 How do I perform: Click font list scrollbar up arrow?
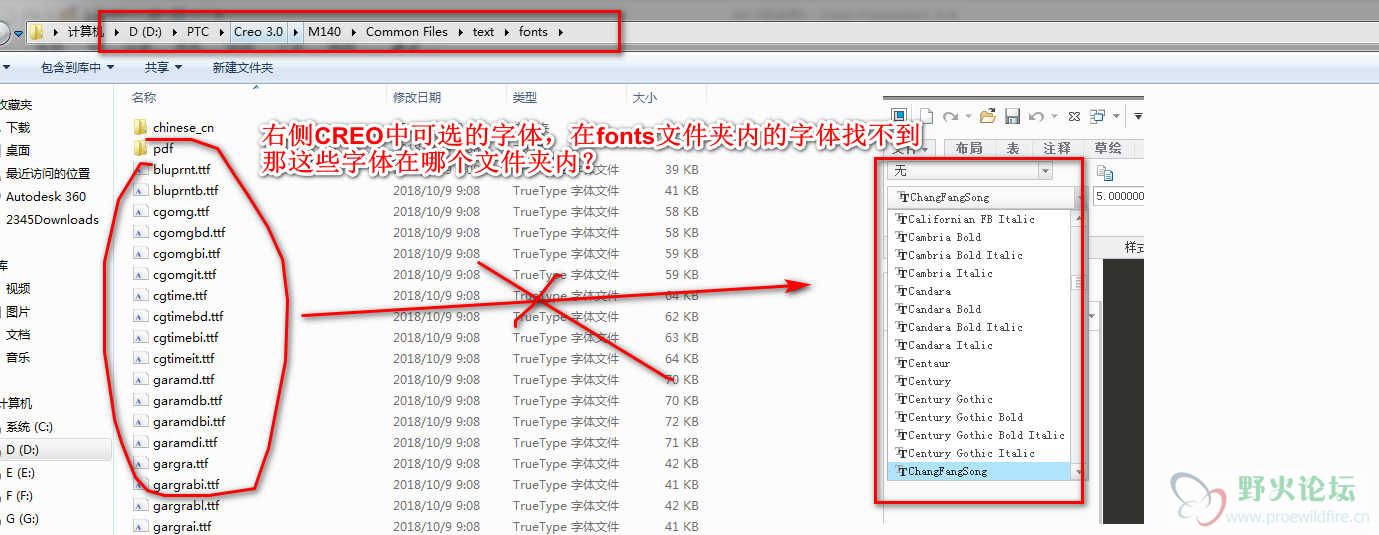[1078, 218]
